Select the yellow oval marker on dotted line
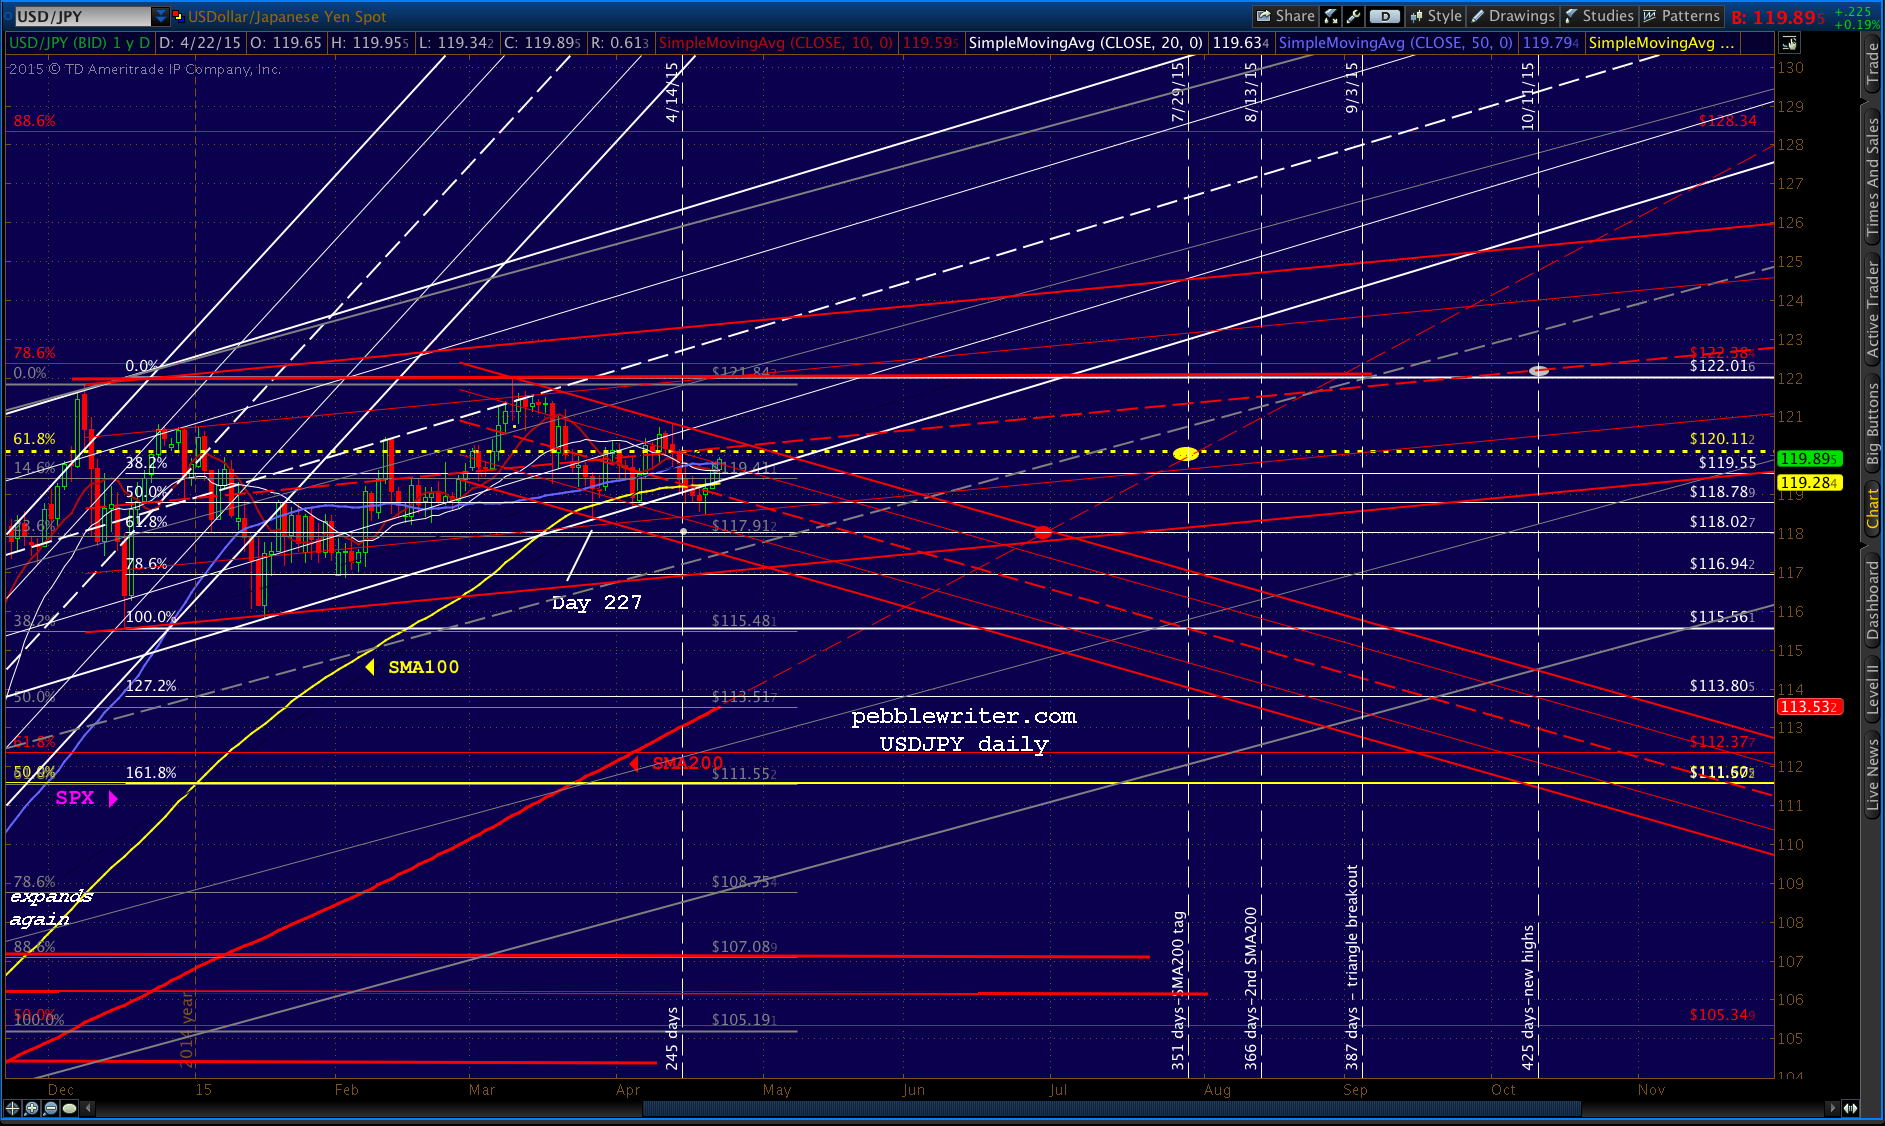1885x1126 pixels. pyautogui.click(x=1186, y=454)
